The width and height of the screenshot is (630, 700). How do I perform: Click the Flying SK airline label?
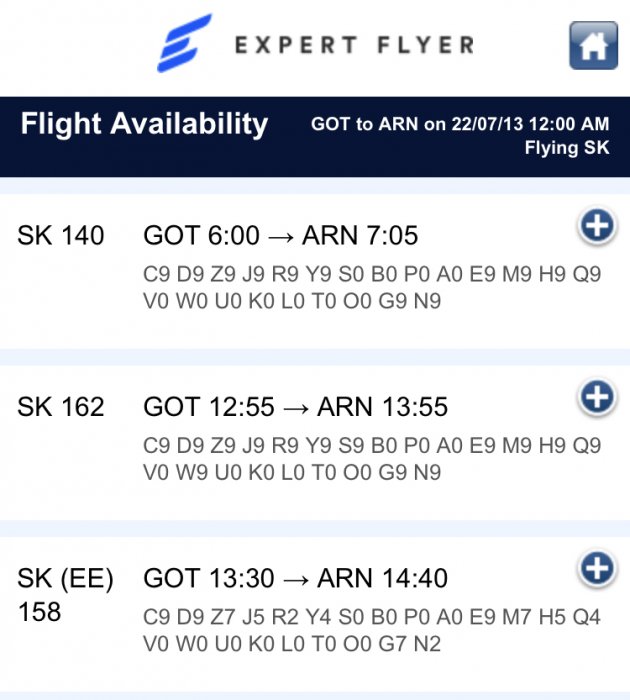click(x=566, y=149)
